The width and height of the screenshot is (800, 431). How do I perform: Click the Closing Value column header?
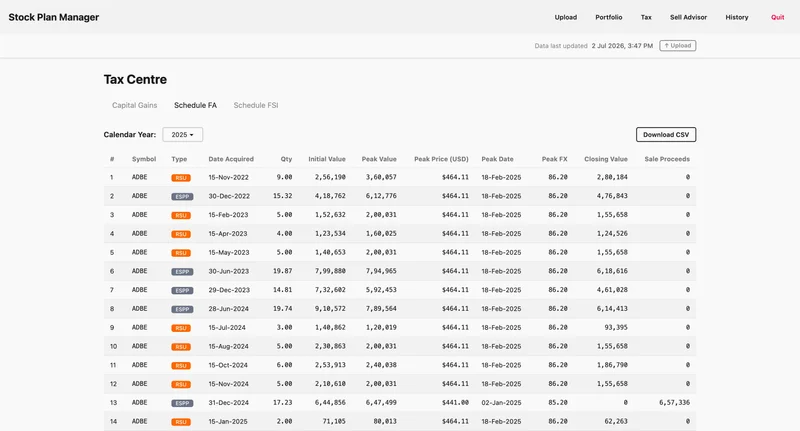pyautogui.click(x=606, y=159)
